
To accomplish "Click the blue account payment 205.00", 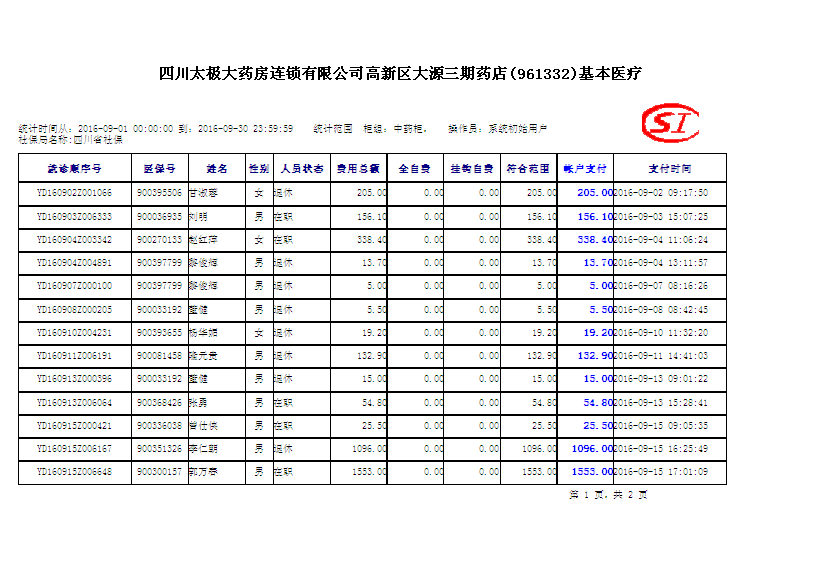I will pyautogui.click(x=595, y=193).
